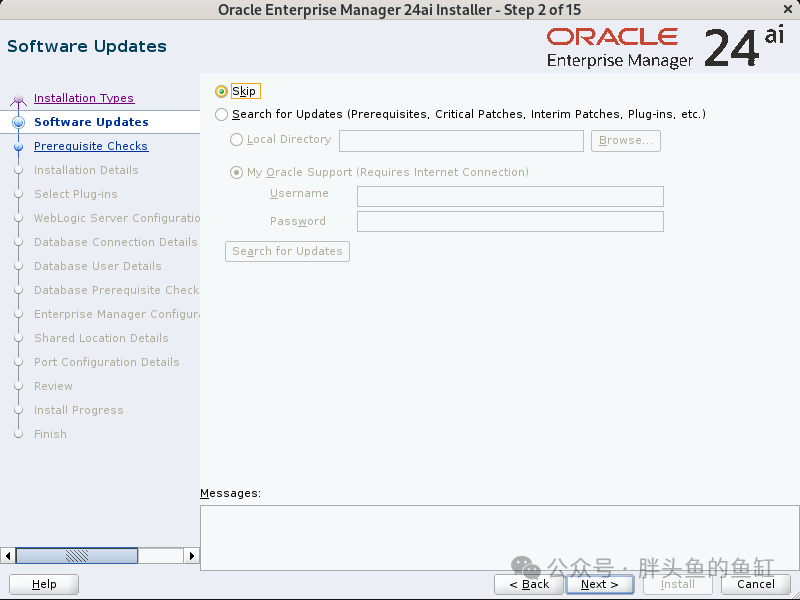Click the Search for Updates button
Viewport: 800px width, 600px height.
[287, 252]
